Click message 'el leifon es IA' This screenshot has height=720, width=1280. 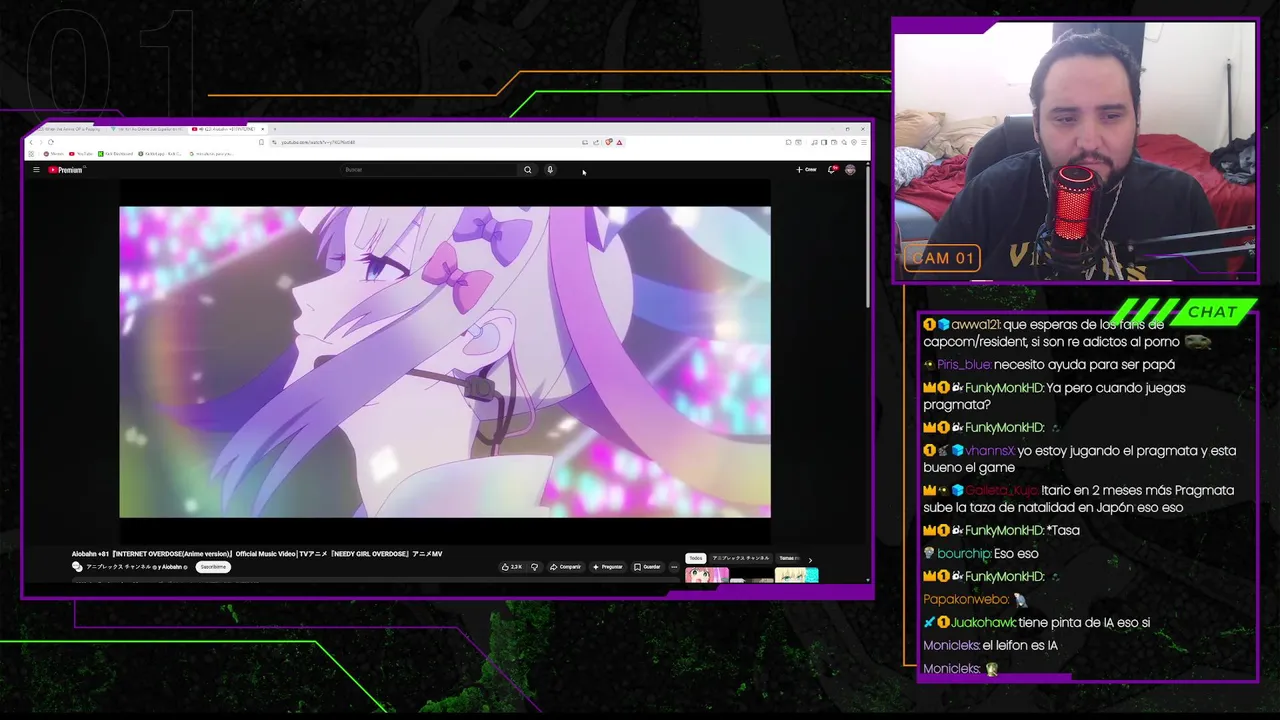(1020, 646)
